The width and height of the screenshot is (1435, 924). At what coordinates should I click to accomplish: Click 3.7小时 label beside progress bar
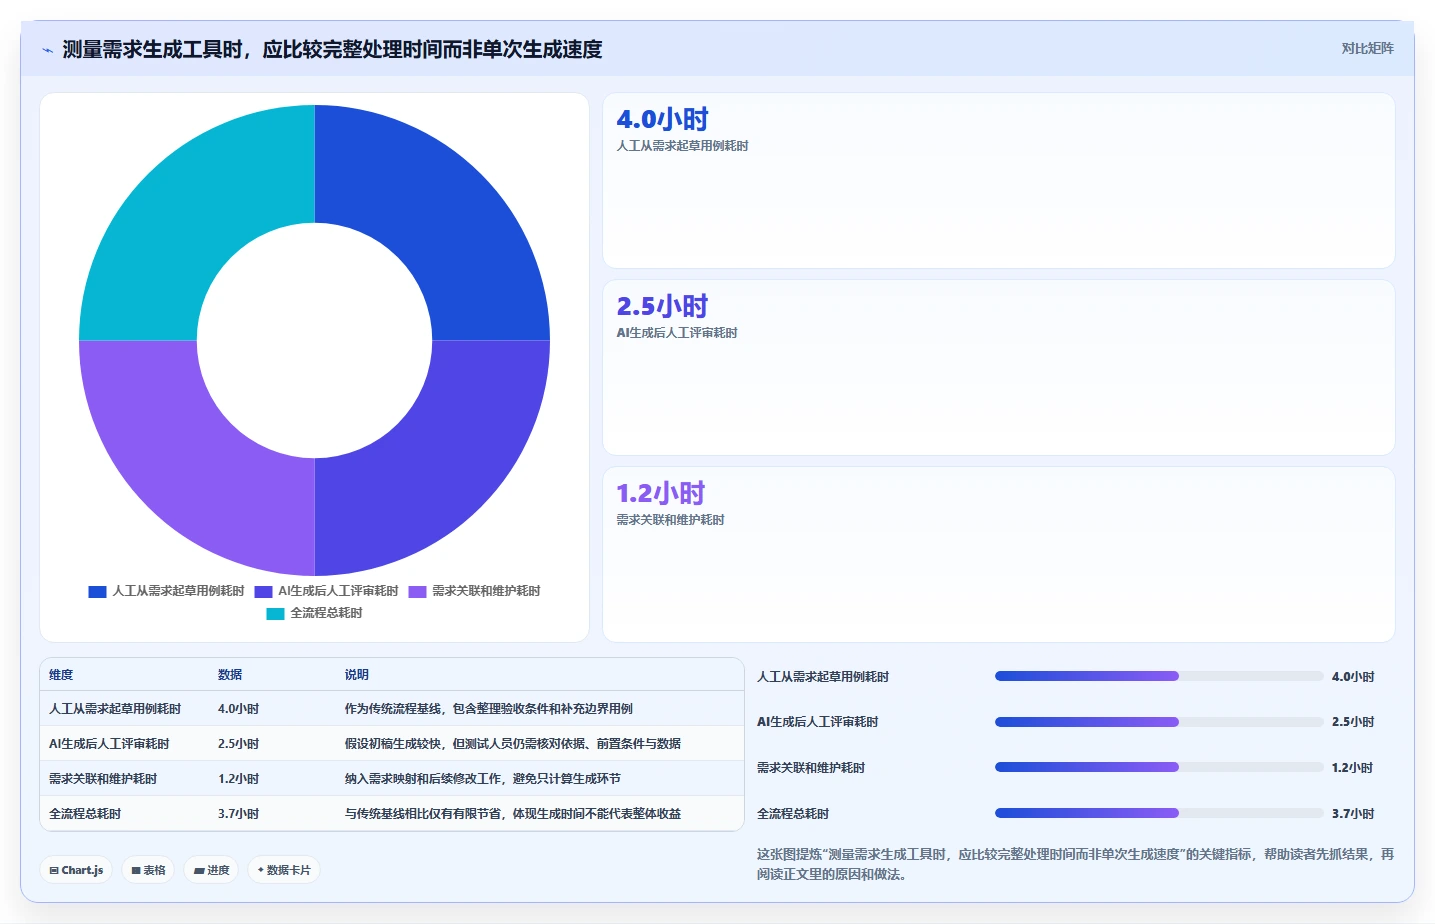click(1352, 814)
